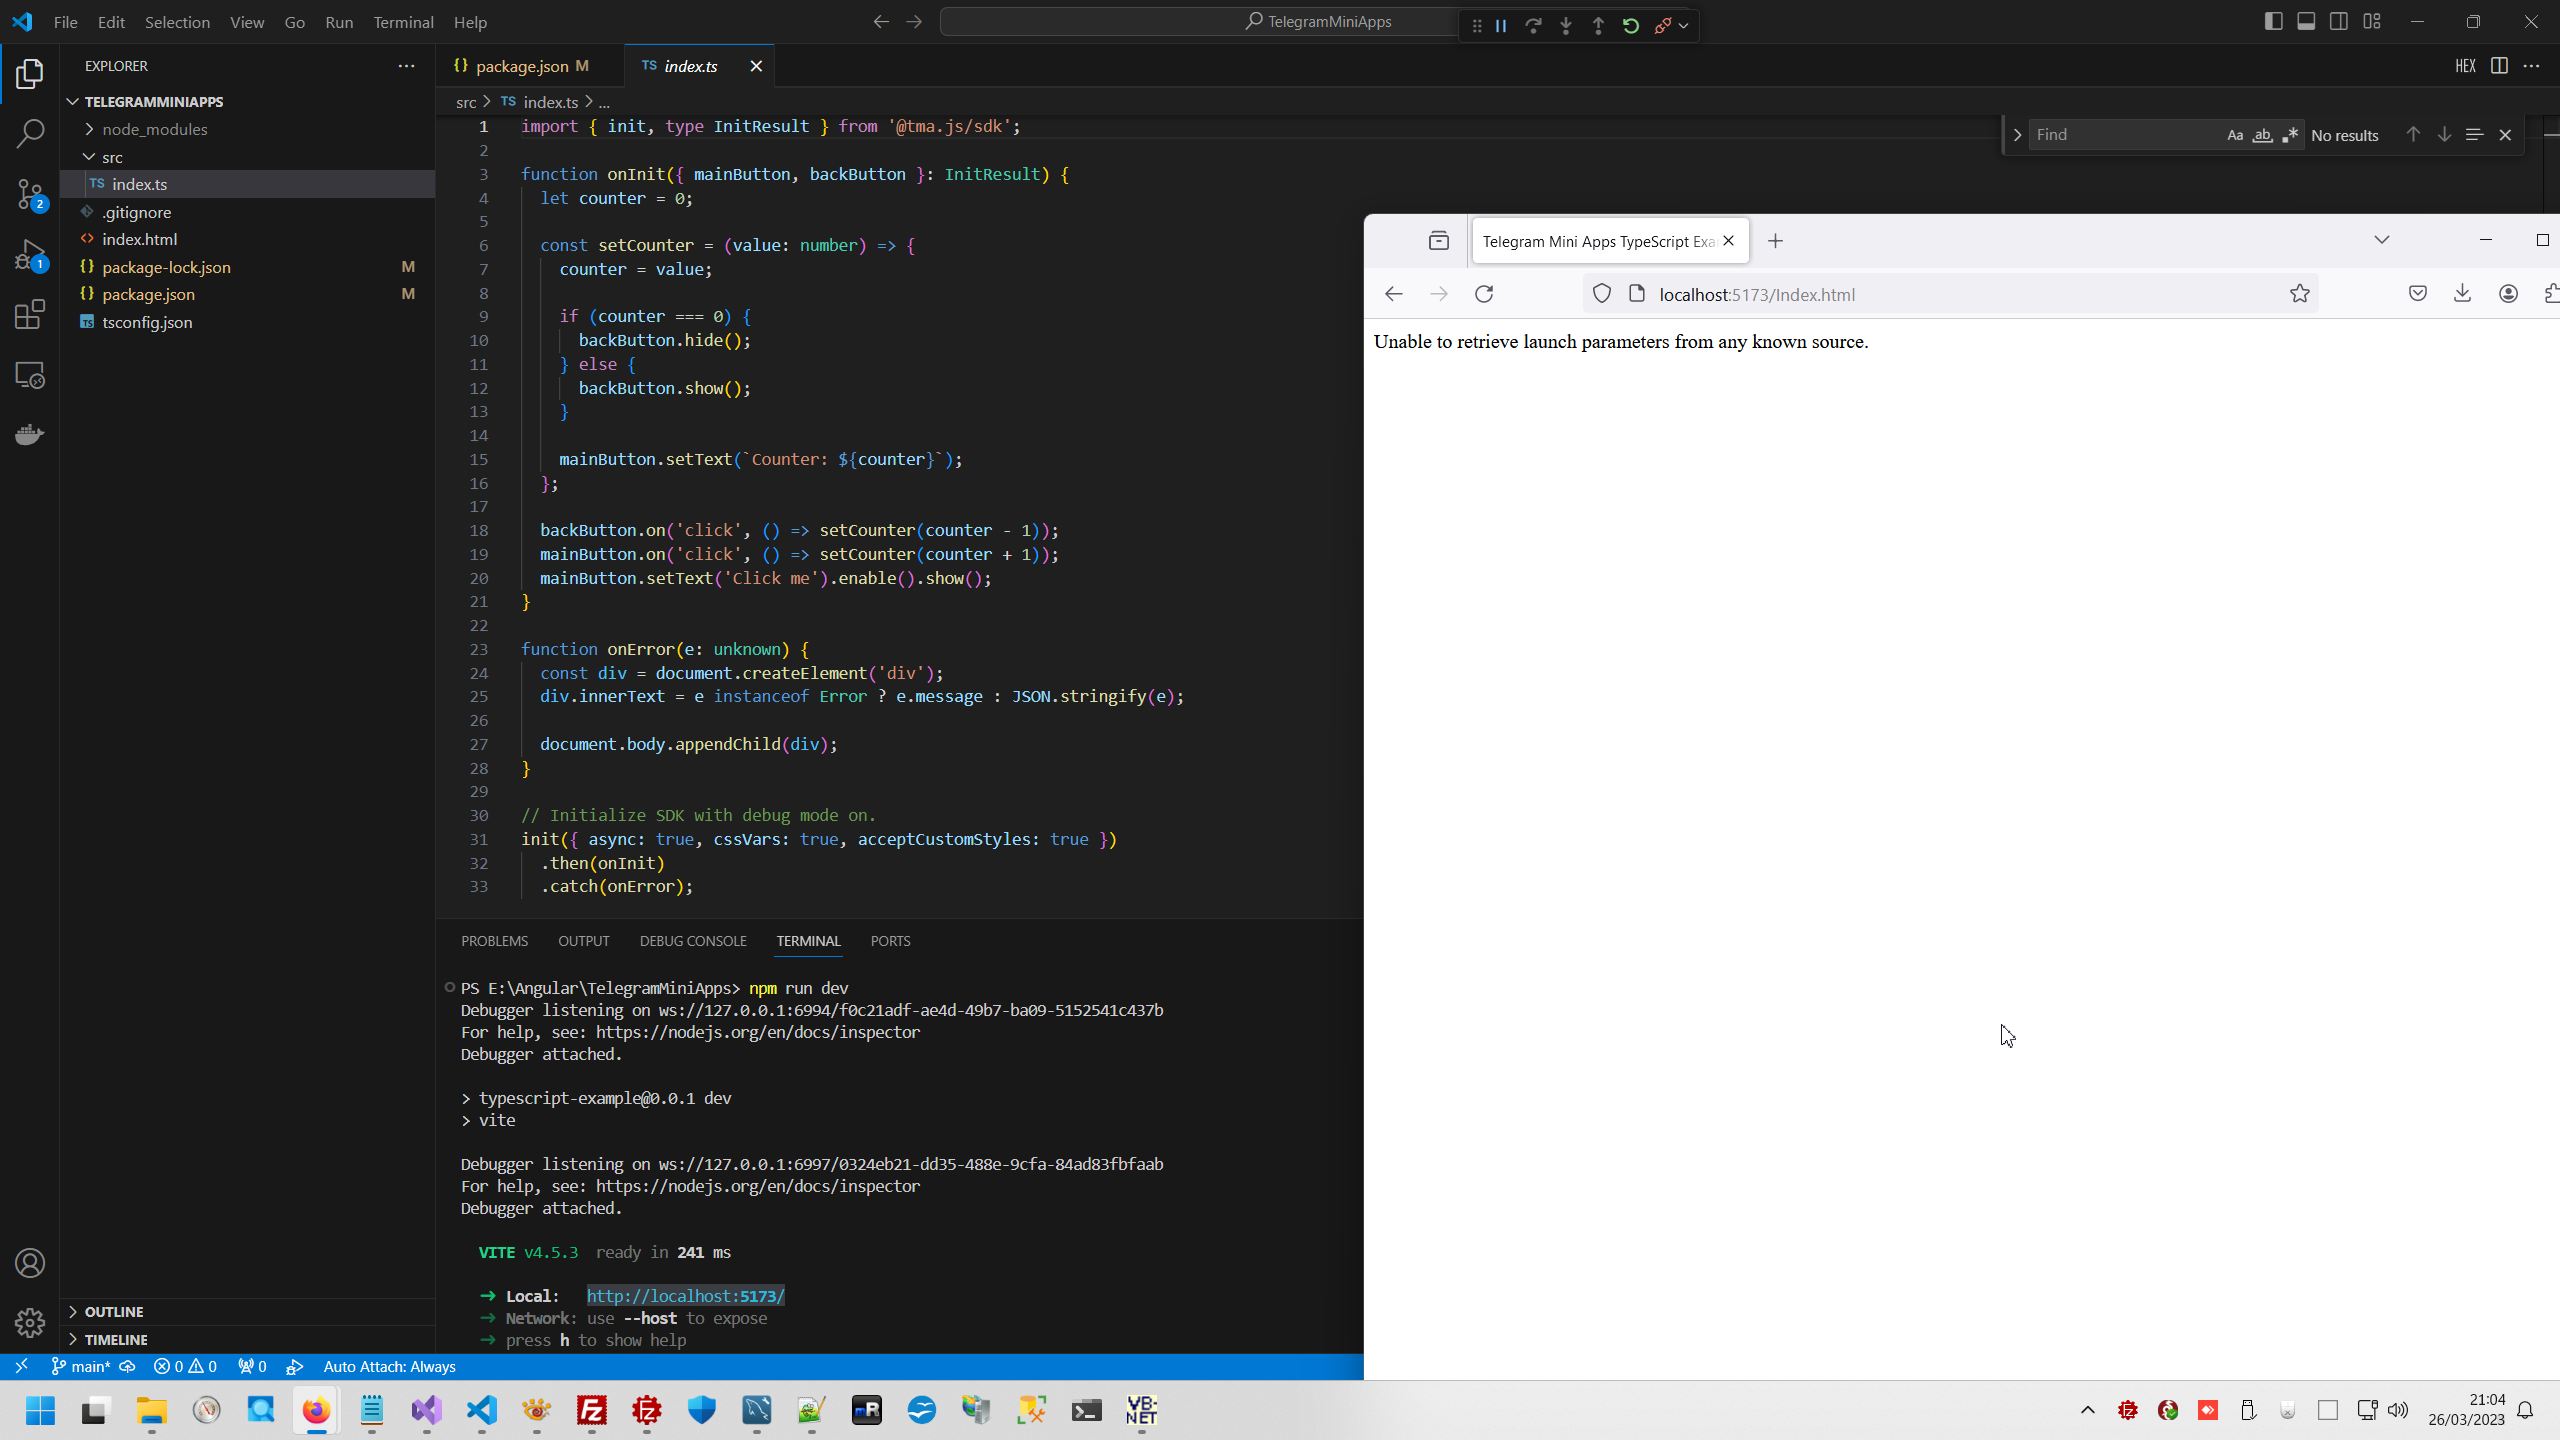Open Firefox downloads from the toolbar
Image resolution: width=2560 pixels, height=1440 pixels.
point(2462,293)
